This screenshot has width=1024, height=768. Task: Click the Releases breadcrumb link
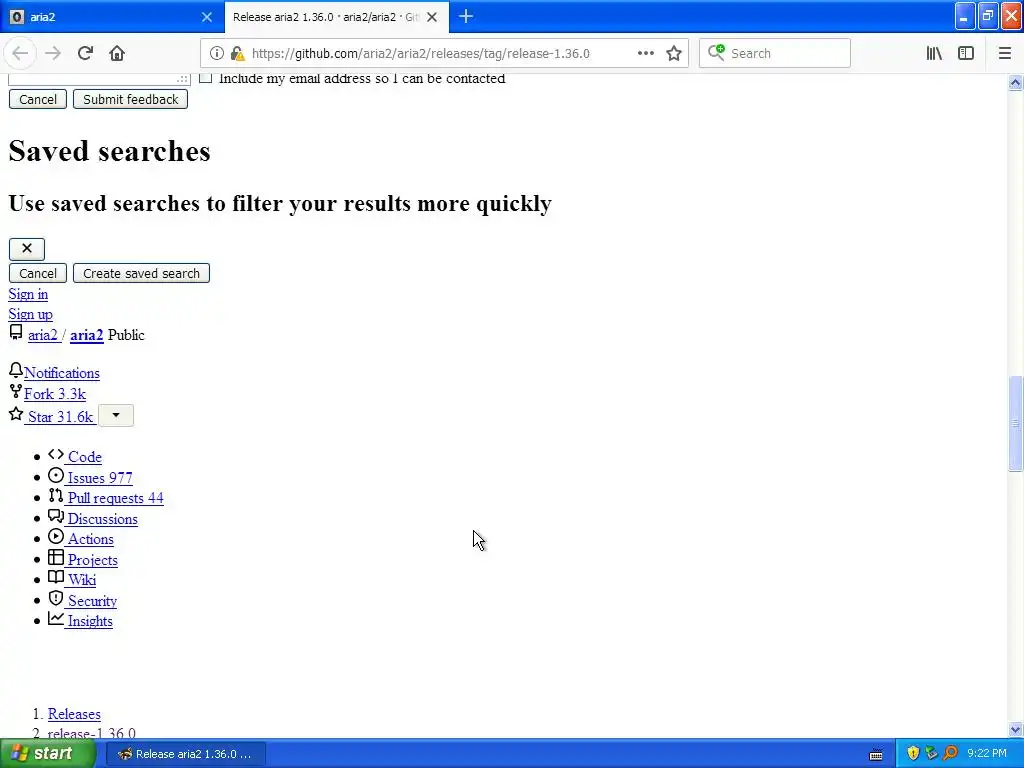pos(74,714)
